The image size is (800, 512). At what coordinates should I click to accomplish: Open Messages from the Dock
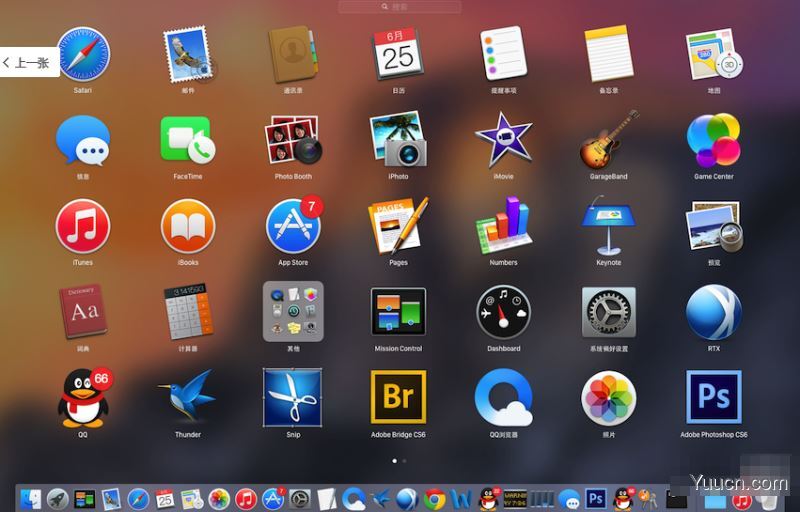click(569, 499)
